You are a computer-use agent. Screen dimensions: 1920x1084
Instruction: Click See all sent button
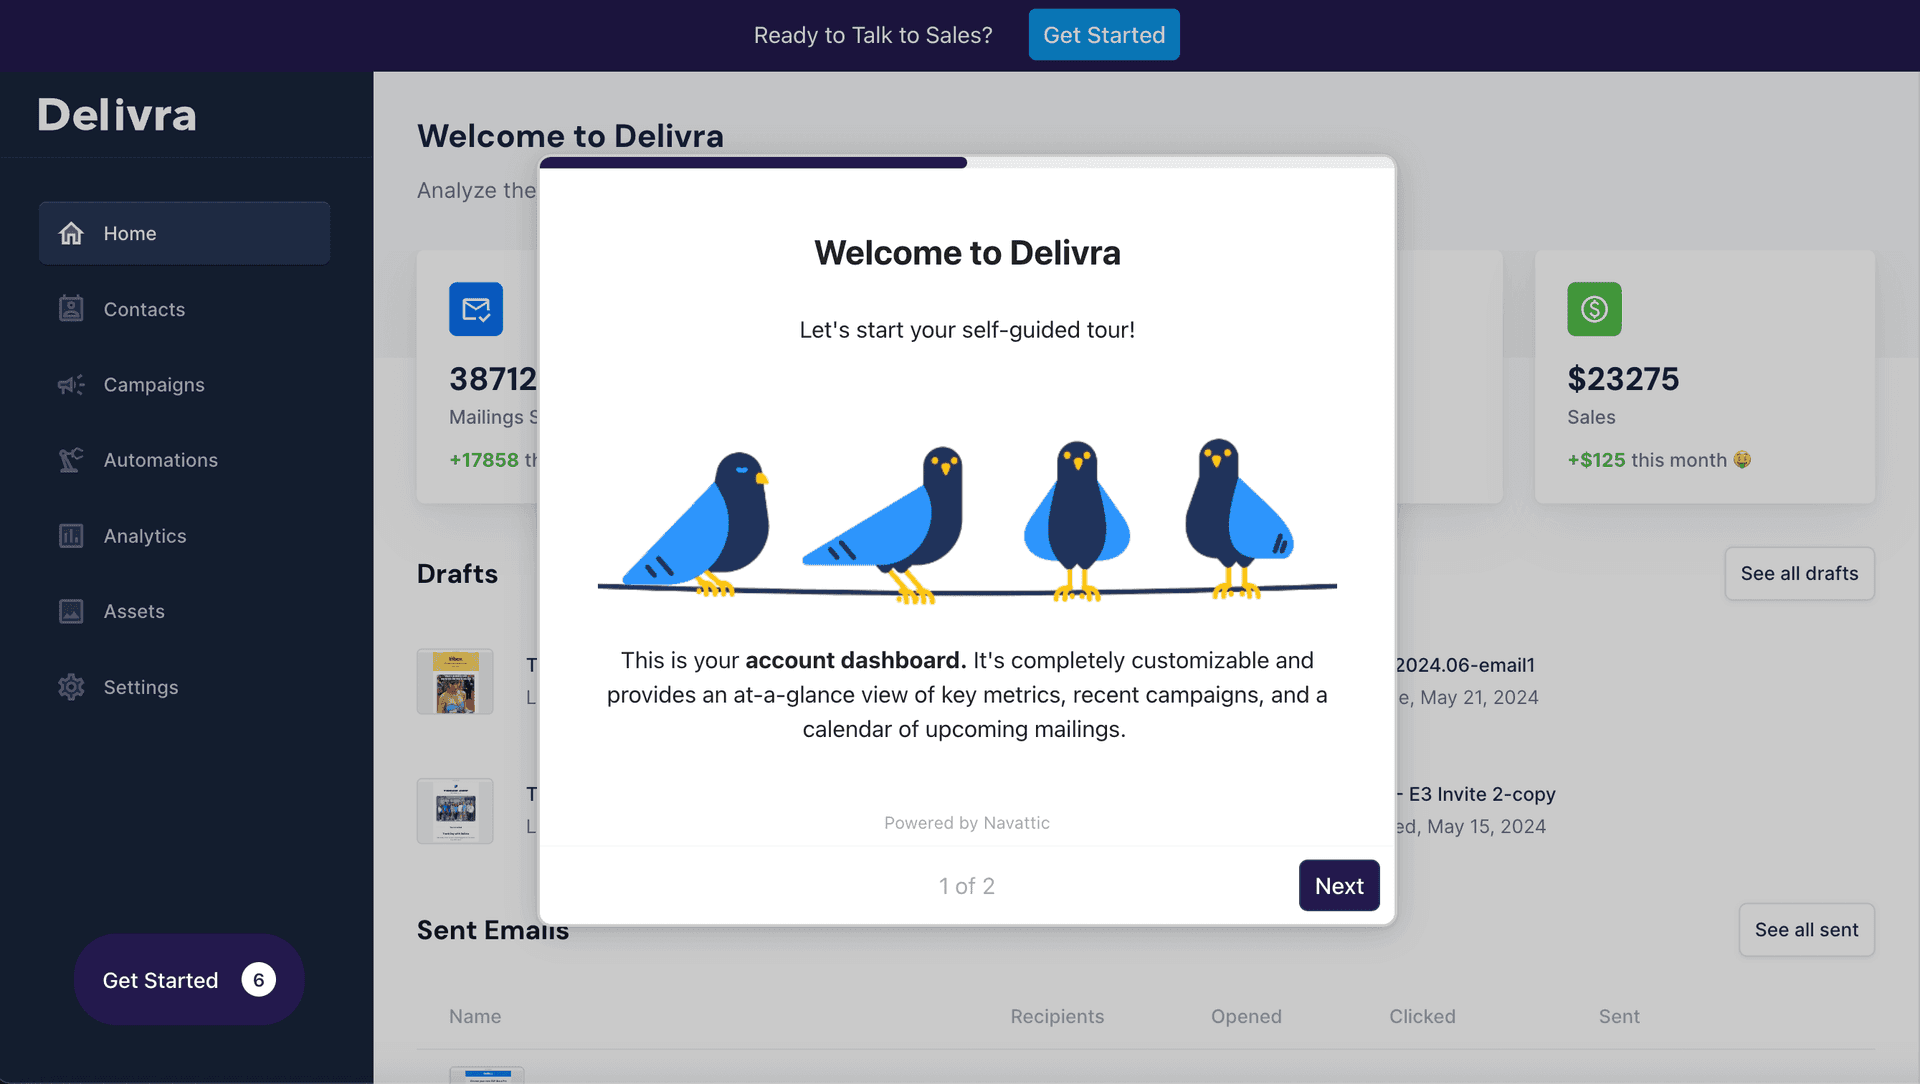tap(1806, 930)
